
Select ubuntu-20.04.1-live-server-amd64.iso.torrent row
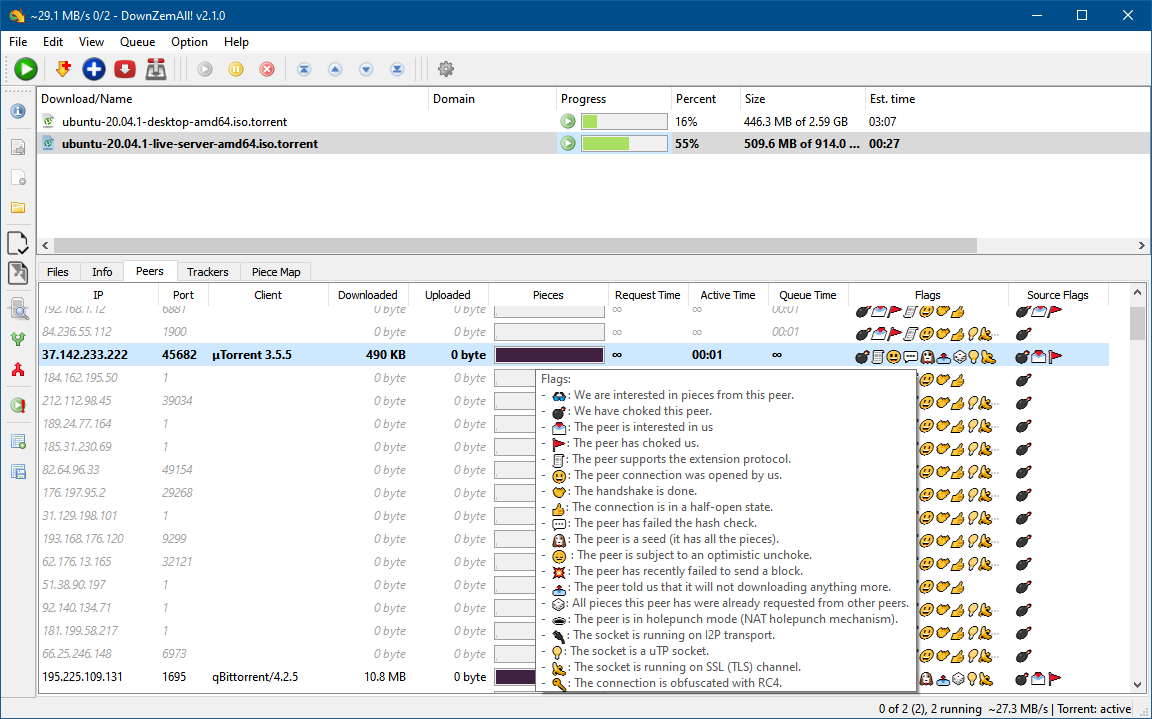(594, 143)
